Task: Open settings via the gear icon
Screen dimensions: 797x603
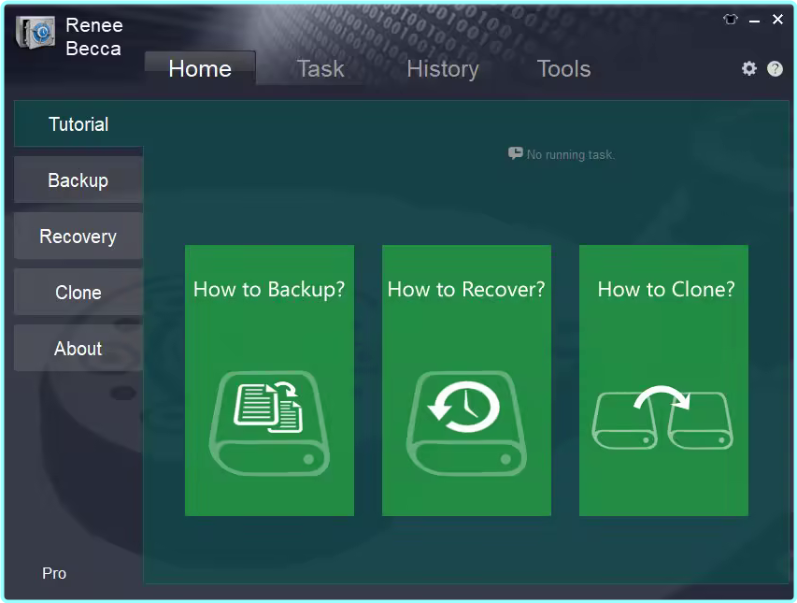Action: [x=749, y=69]
